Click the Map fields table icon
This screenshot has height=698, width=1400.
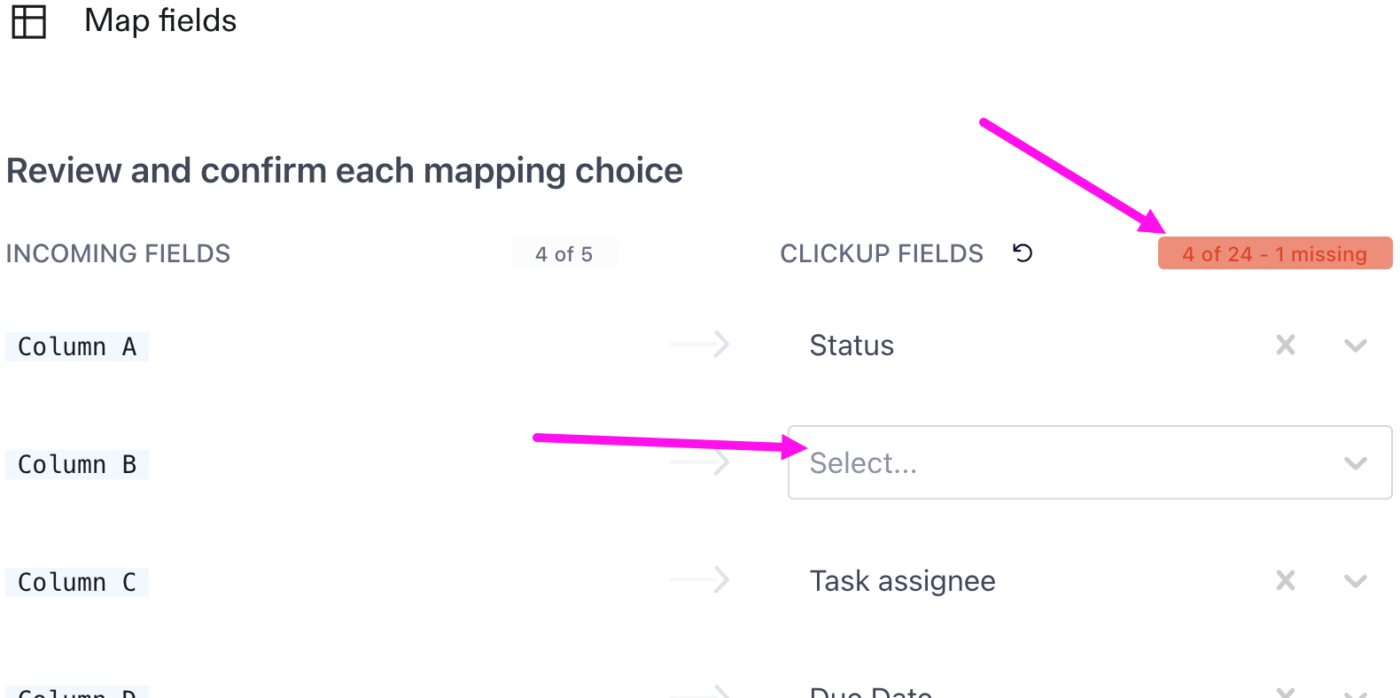pyautogui.click(x=29, y=21)
